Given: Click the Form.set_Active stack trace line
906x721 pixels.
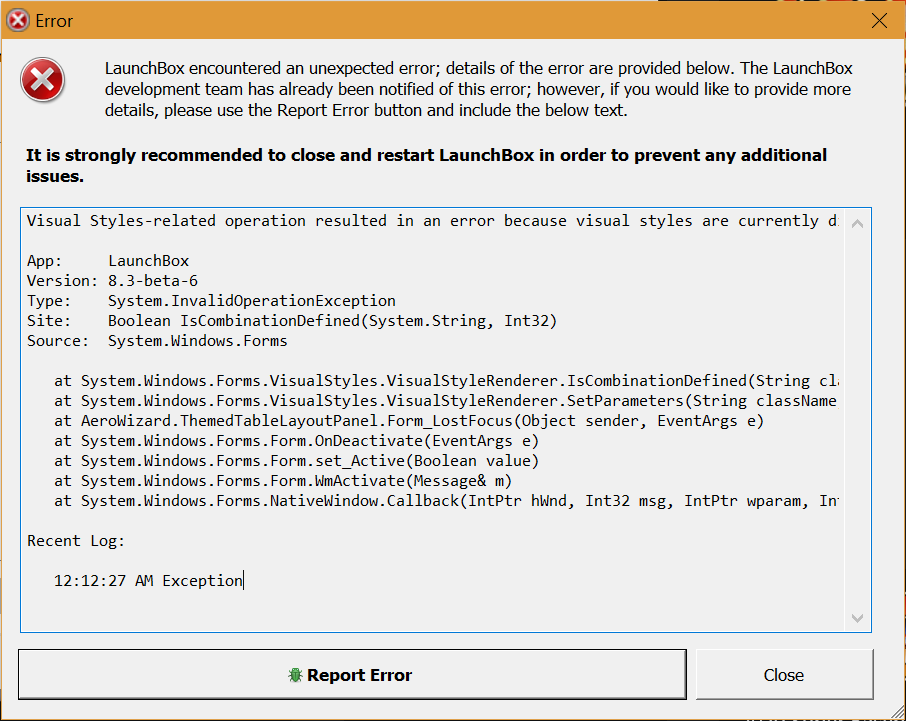Looking at the screenshot, I should point(296,461).
